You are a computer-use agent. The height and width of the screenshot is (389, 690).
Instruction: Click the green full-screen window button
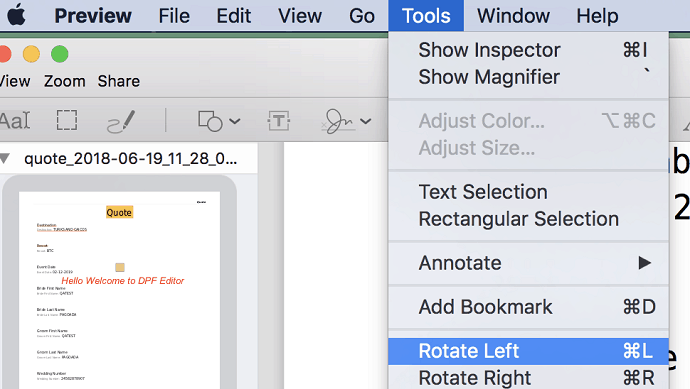tap(60, 54)
